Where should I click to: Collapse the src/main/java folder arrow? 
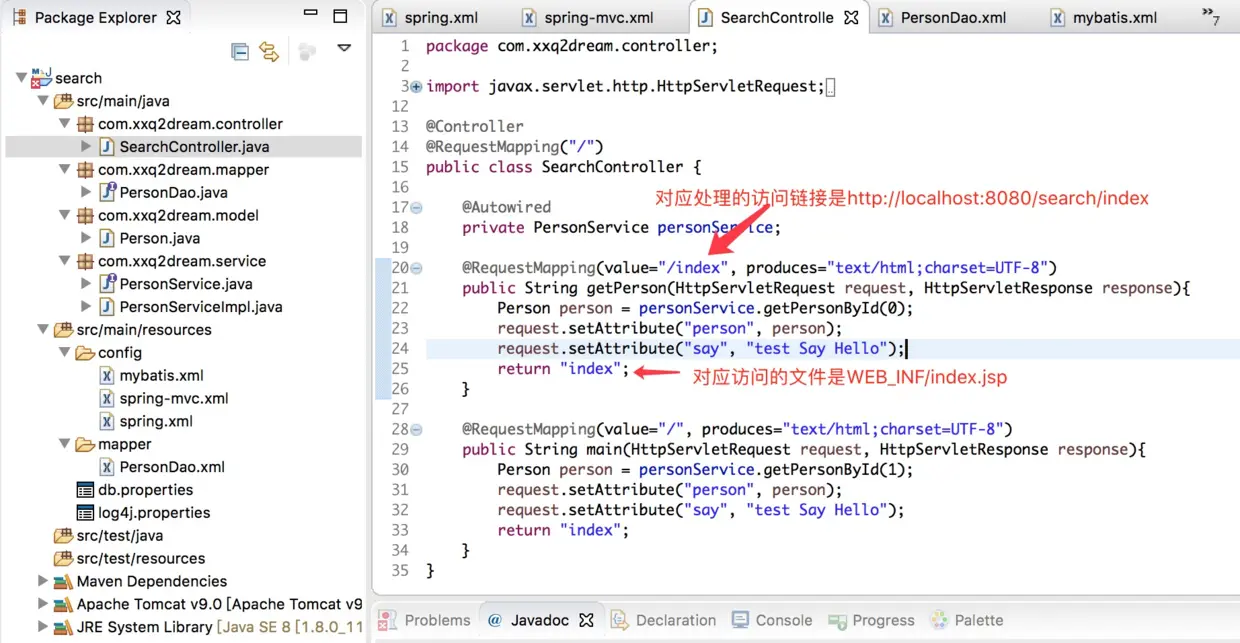tap(42, 101)
